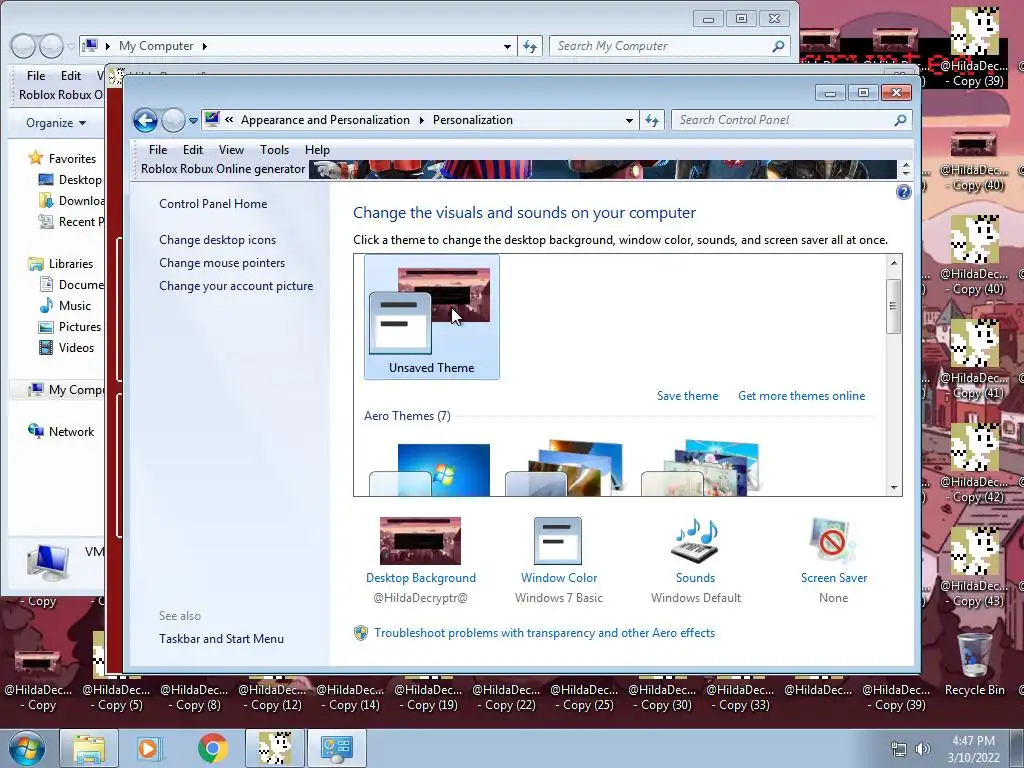This screenshot has height=768, width=1024.
Task: Click the Control Panel search magnifier icon
Action: coord(901,120)
